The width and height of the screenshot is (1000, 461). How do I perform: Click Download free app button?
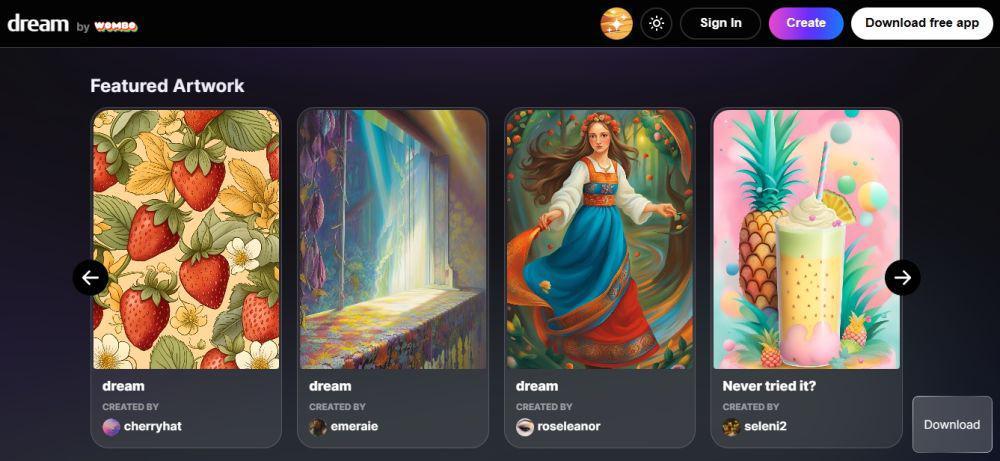point(922,24)
